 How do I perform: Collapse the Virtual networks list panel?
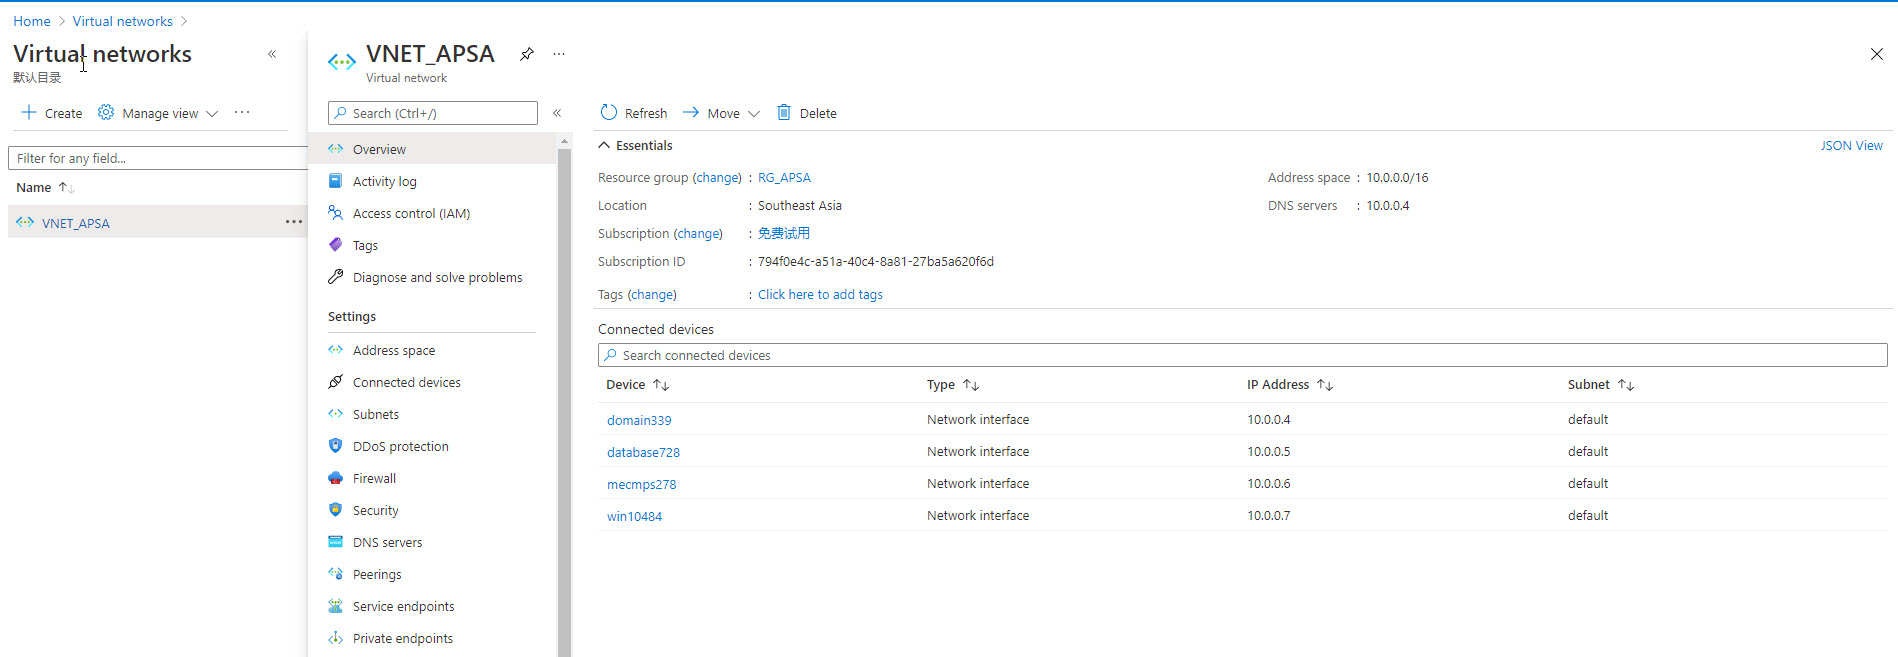tap(272, 54)
